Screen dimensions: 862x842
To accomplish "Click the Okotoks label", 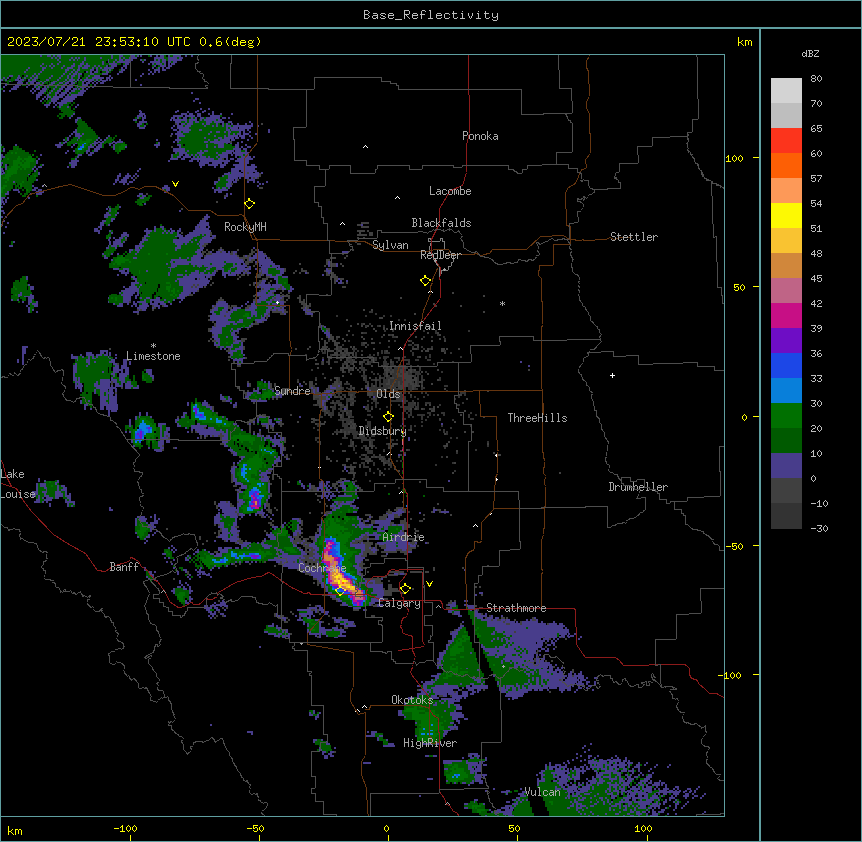I will pos(412,700).
